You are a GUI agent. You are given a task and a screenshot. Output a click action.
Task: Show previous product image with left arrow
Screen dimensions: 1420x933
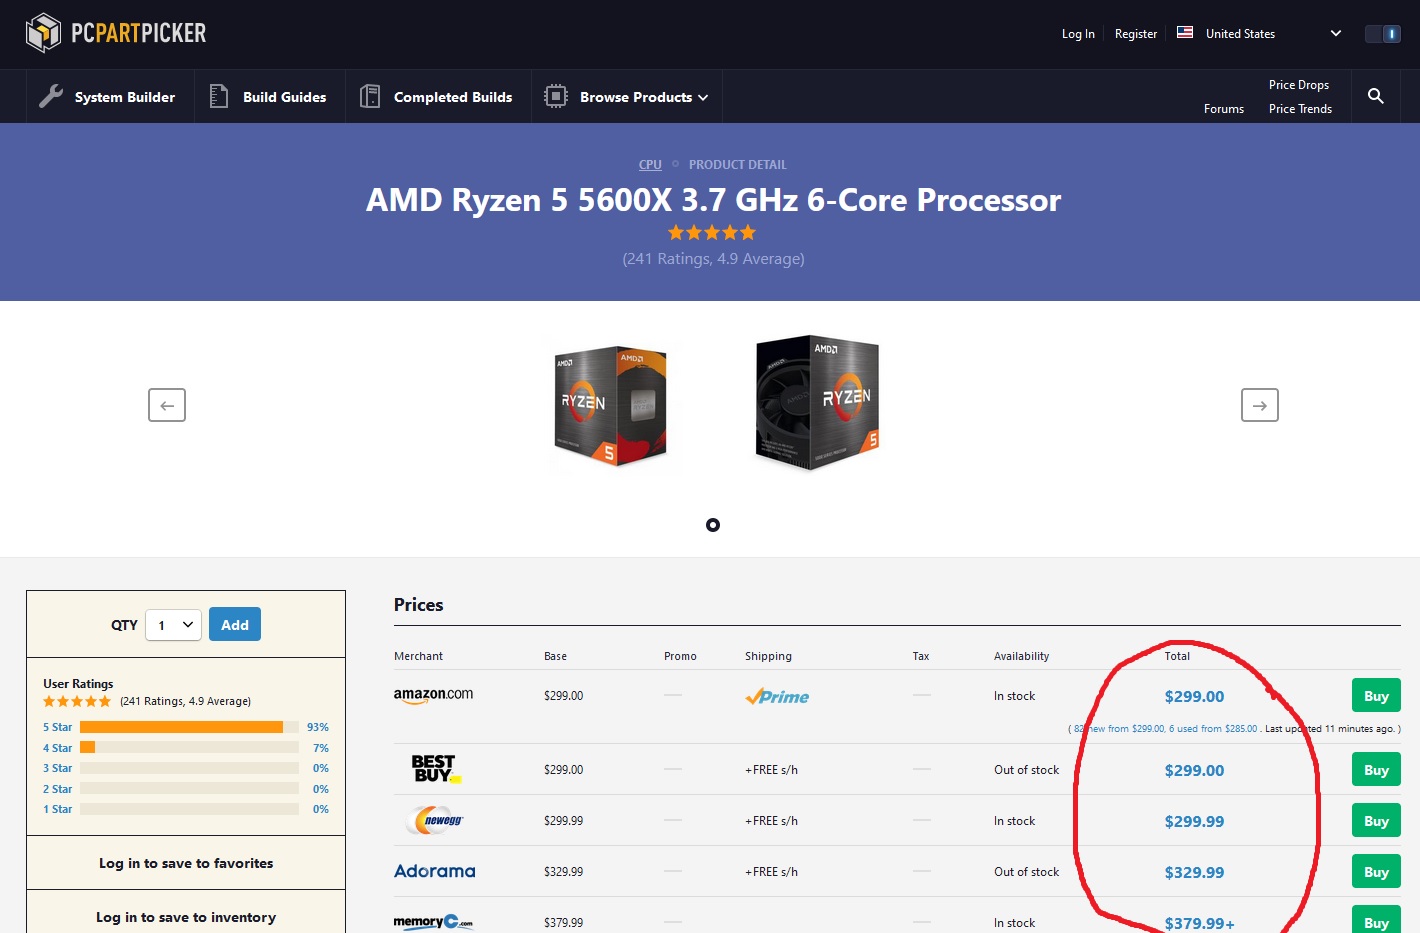click(167, 405)
